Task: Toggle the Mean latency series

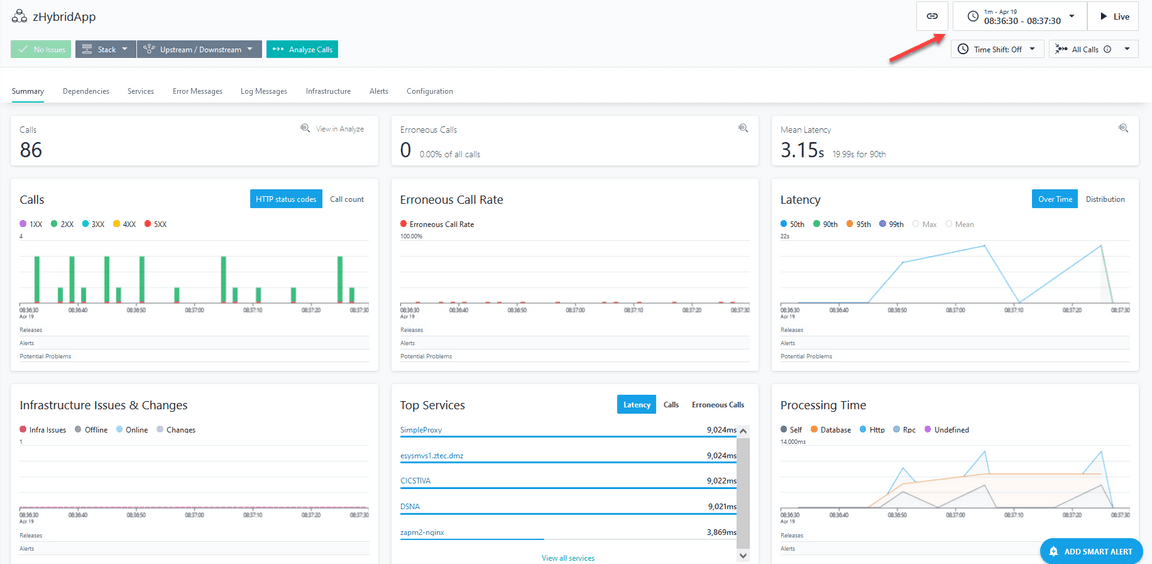Action: (950, 224)
